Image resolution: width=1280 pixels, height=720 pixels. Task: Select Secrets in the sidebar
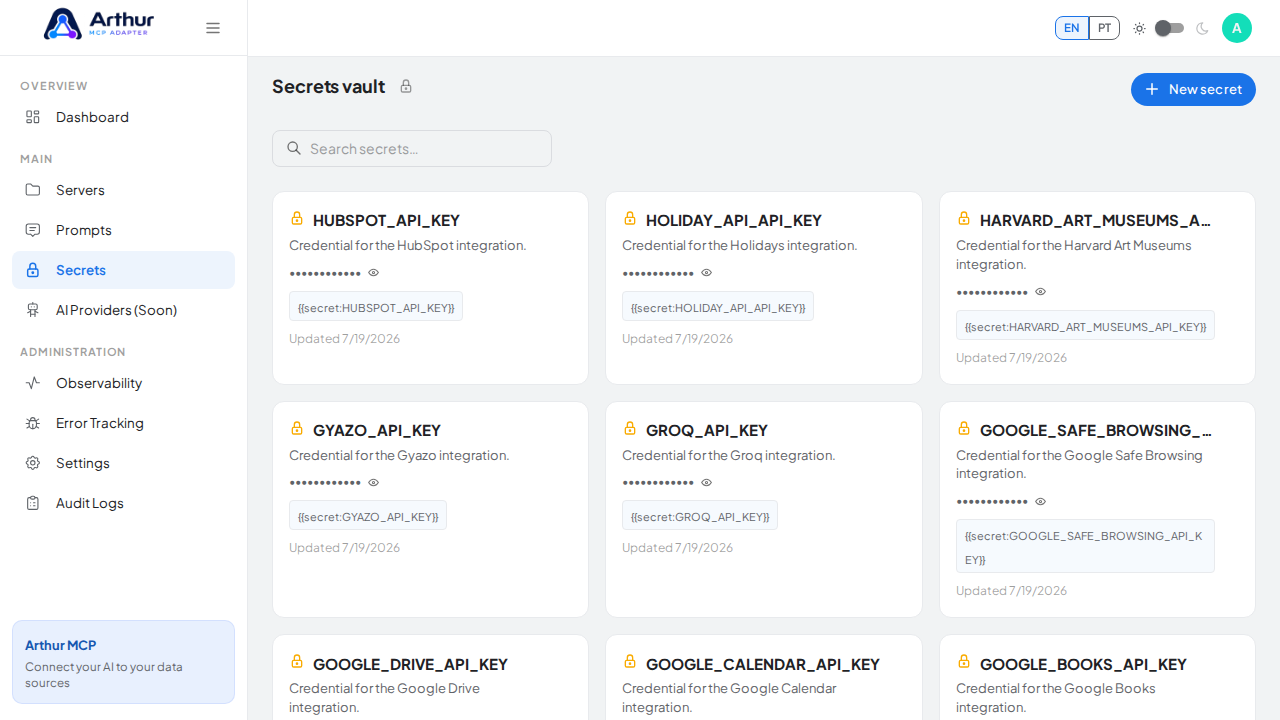123,270
